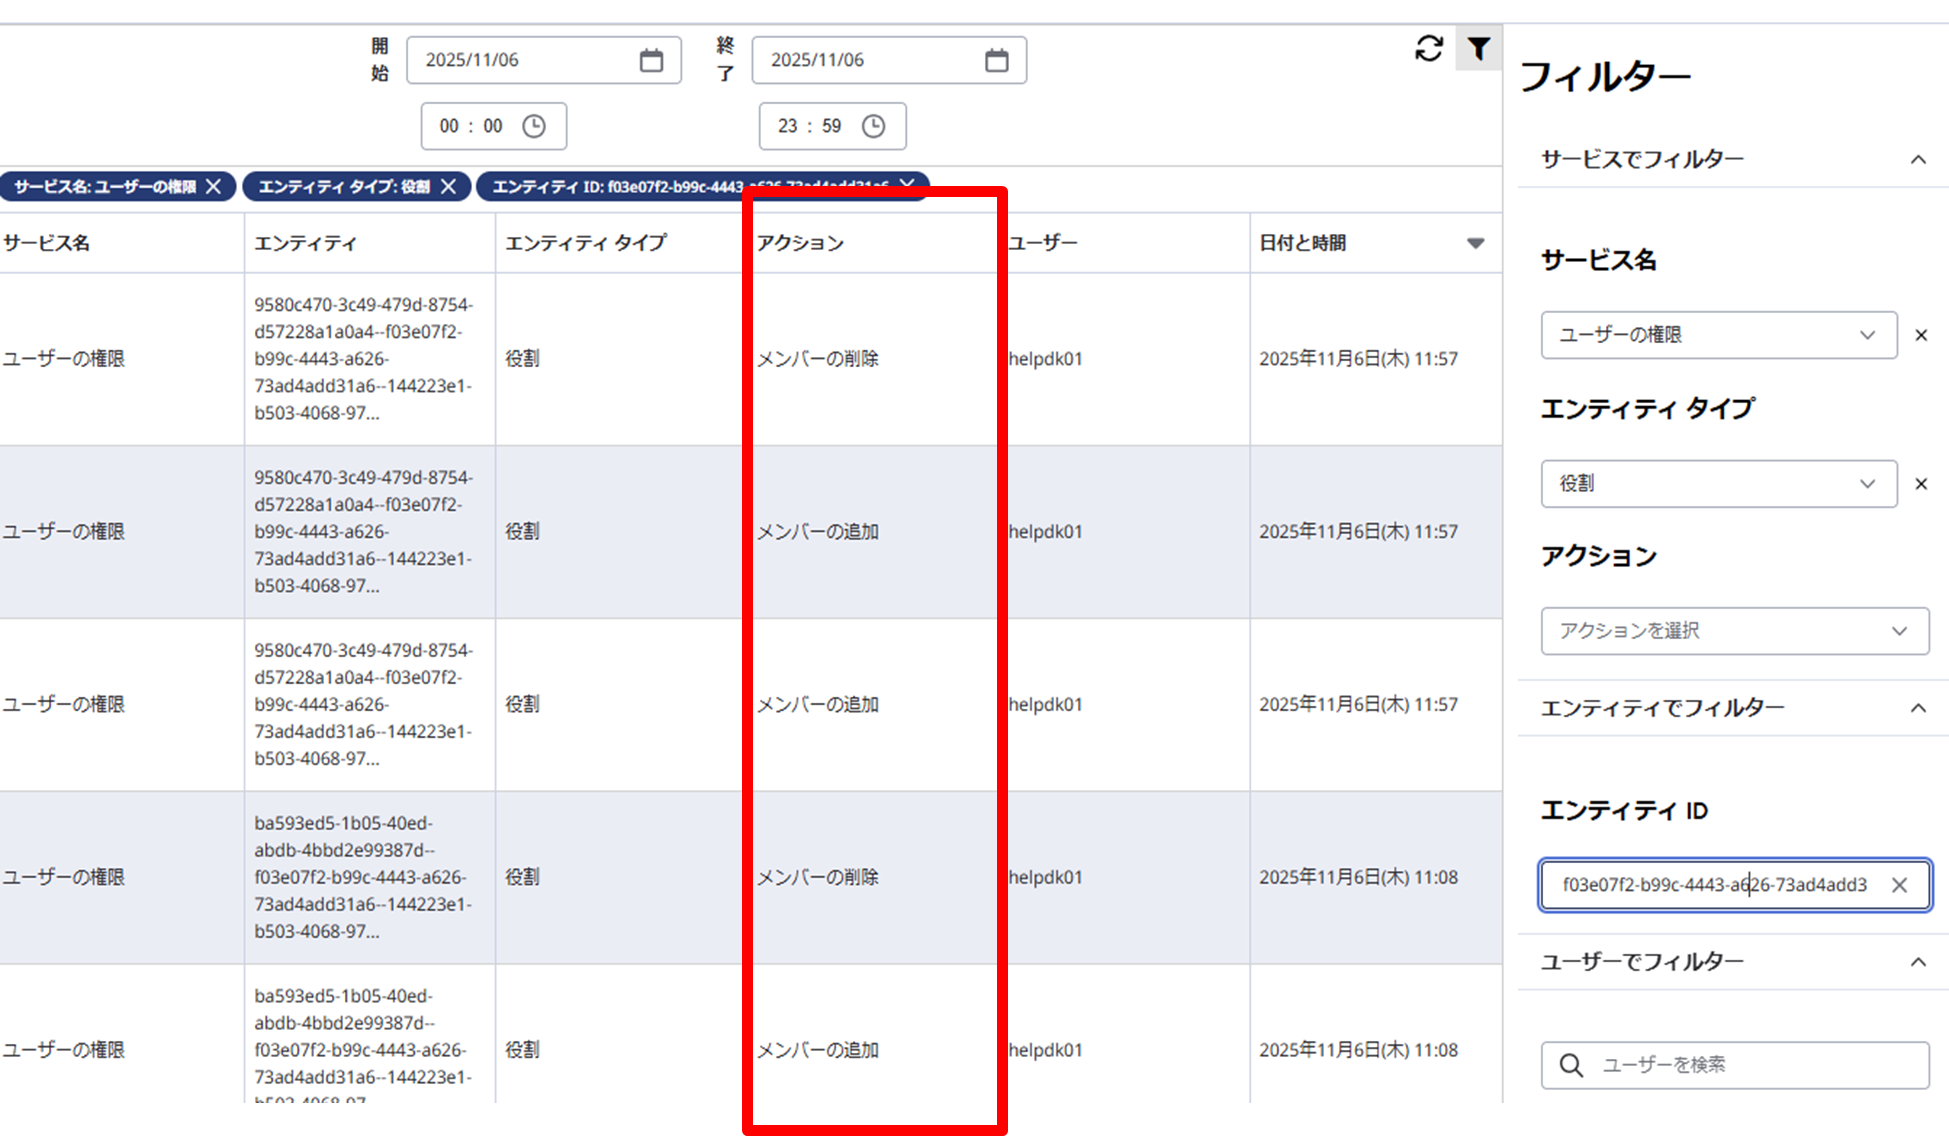The image size is (1949, 1136).
Task: Click the refresh icon above the table
Action: coord(1428,48)
